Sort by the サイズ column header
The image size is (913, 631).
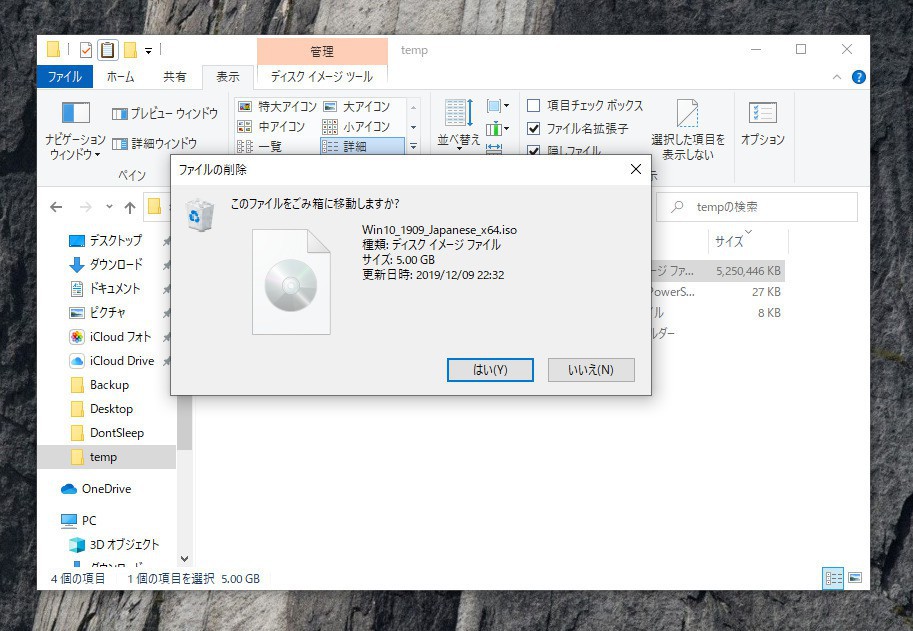coord(748,241)
